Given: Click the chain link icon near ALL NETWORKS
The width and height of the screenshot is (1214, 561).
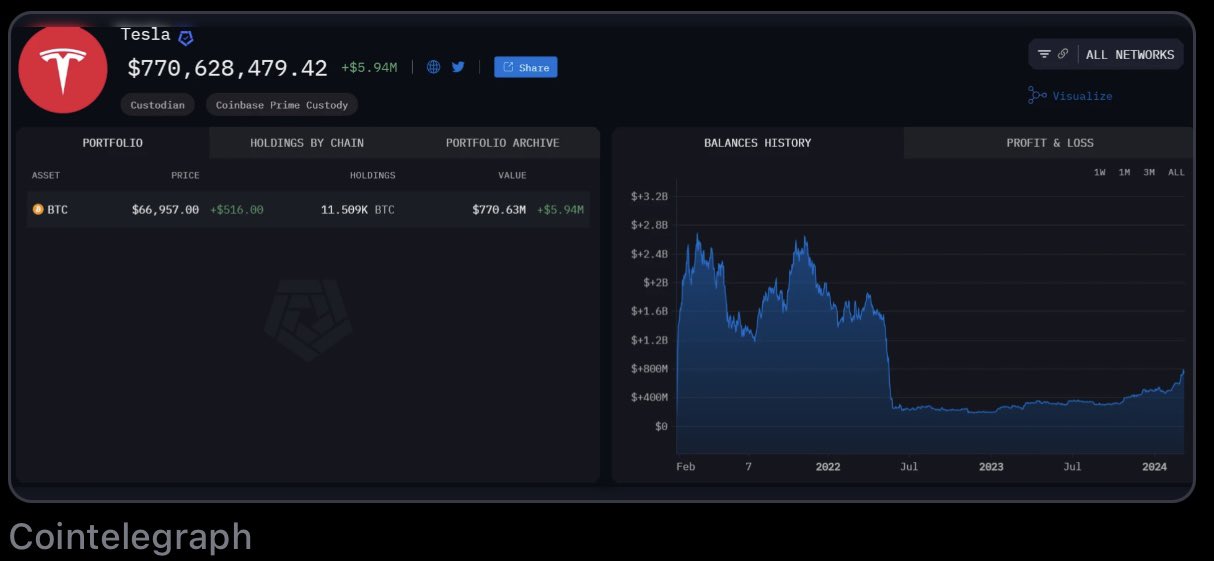Looking at the screenshot, I should 1063,54.
